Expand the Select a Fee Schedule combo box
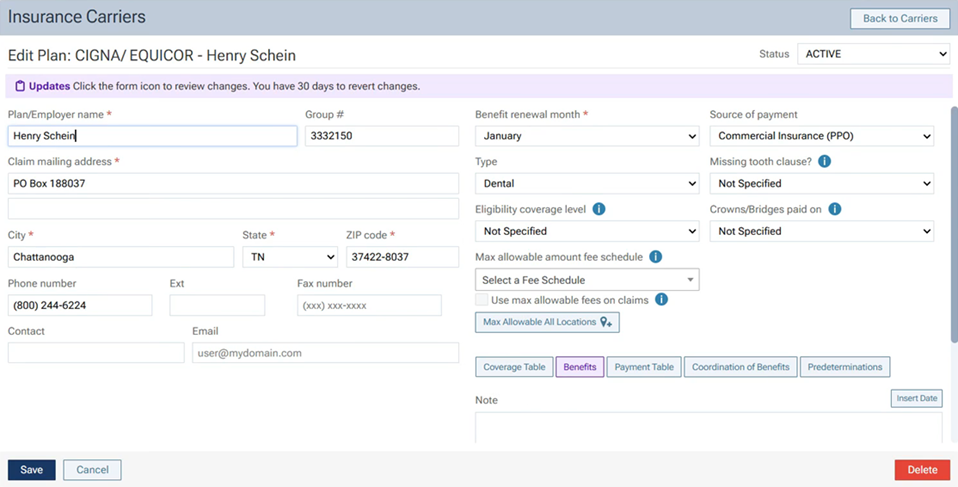 pos(586,280)
